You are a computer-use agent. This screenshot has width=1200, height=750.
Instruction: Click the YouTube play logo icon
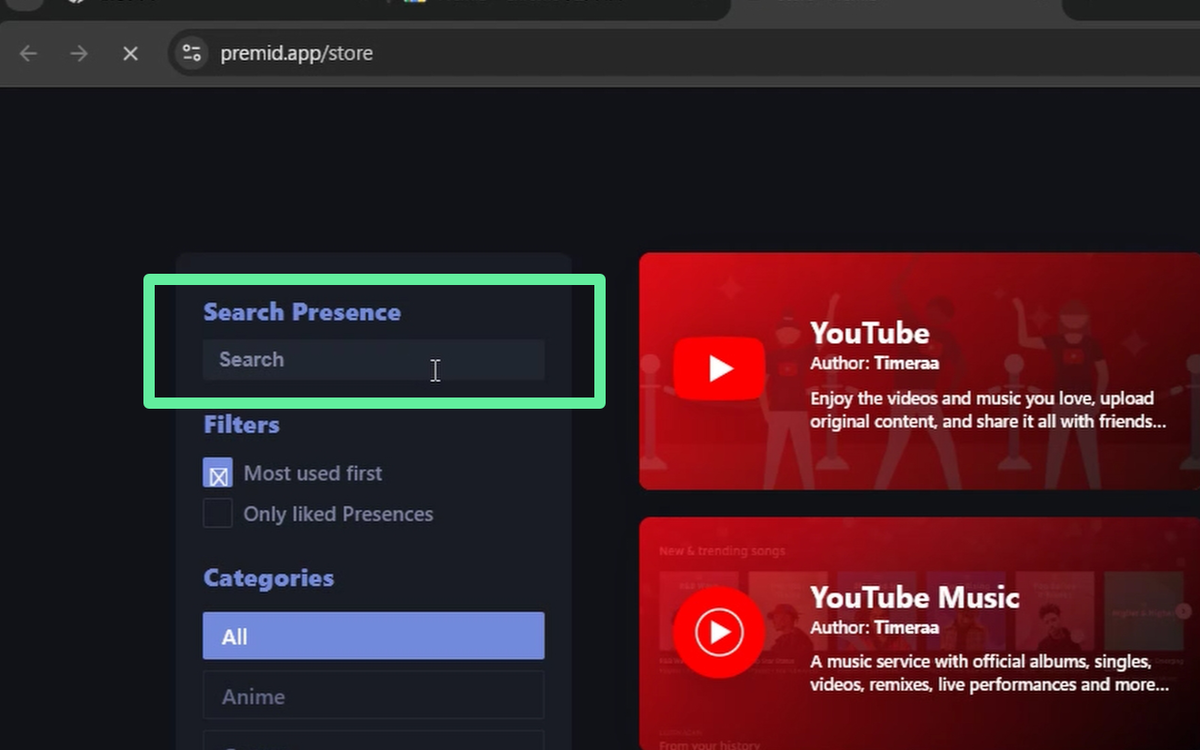click(719, 369)
